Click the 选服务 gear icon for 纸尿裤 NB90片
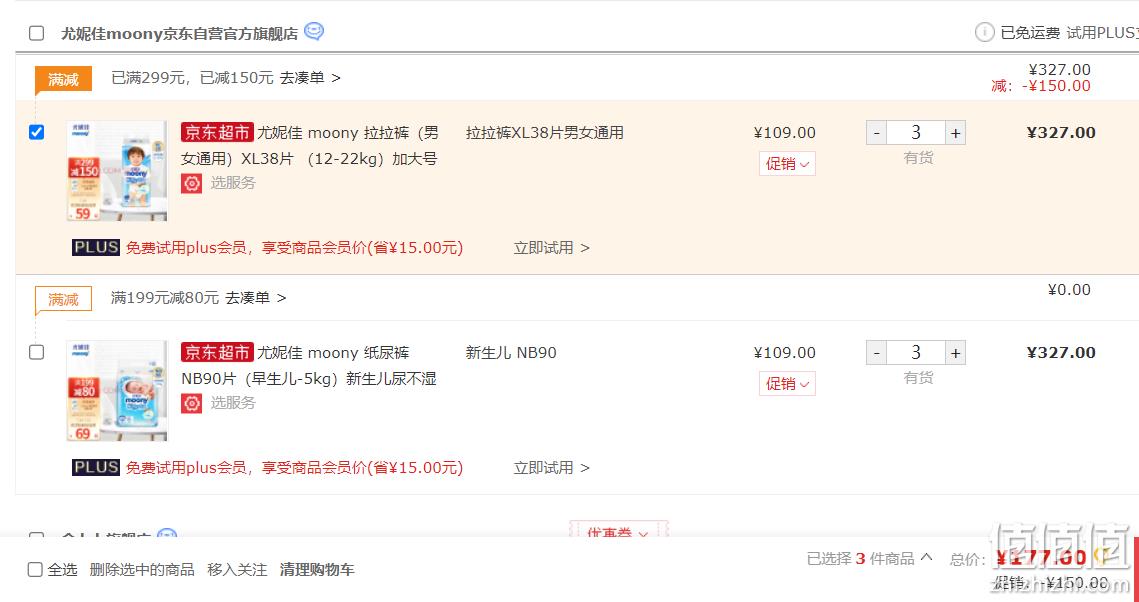 click(x=192, y=403)
